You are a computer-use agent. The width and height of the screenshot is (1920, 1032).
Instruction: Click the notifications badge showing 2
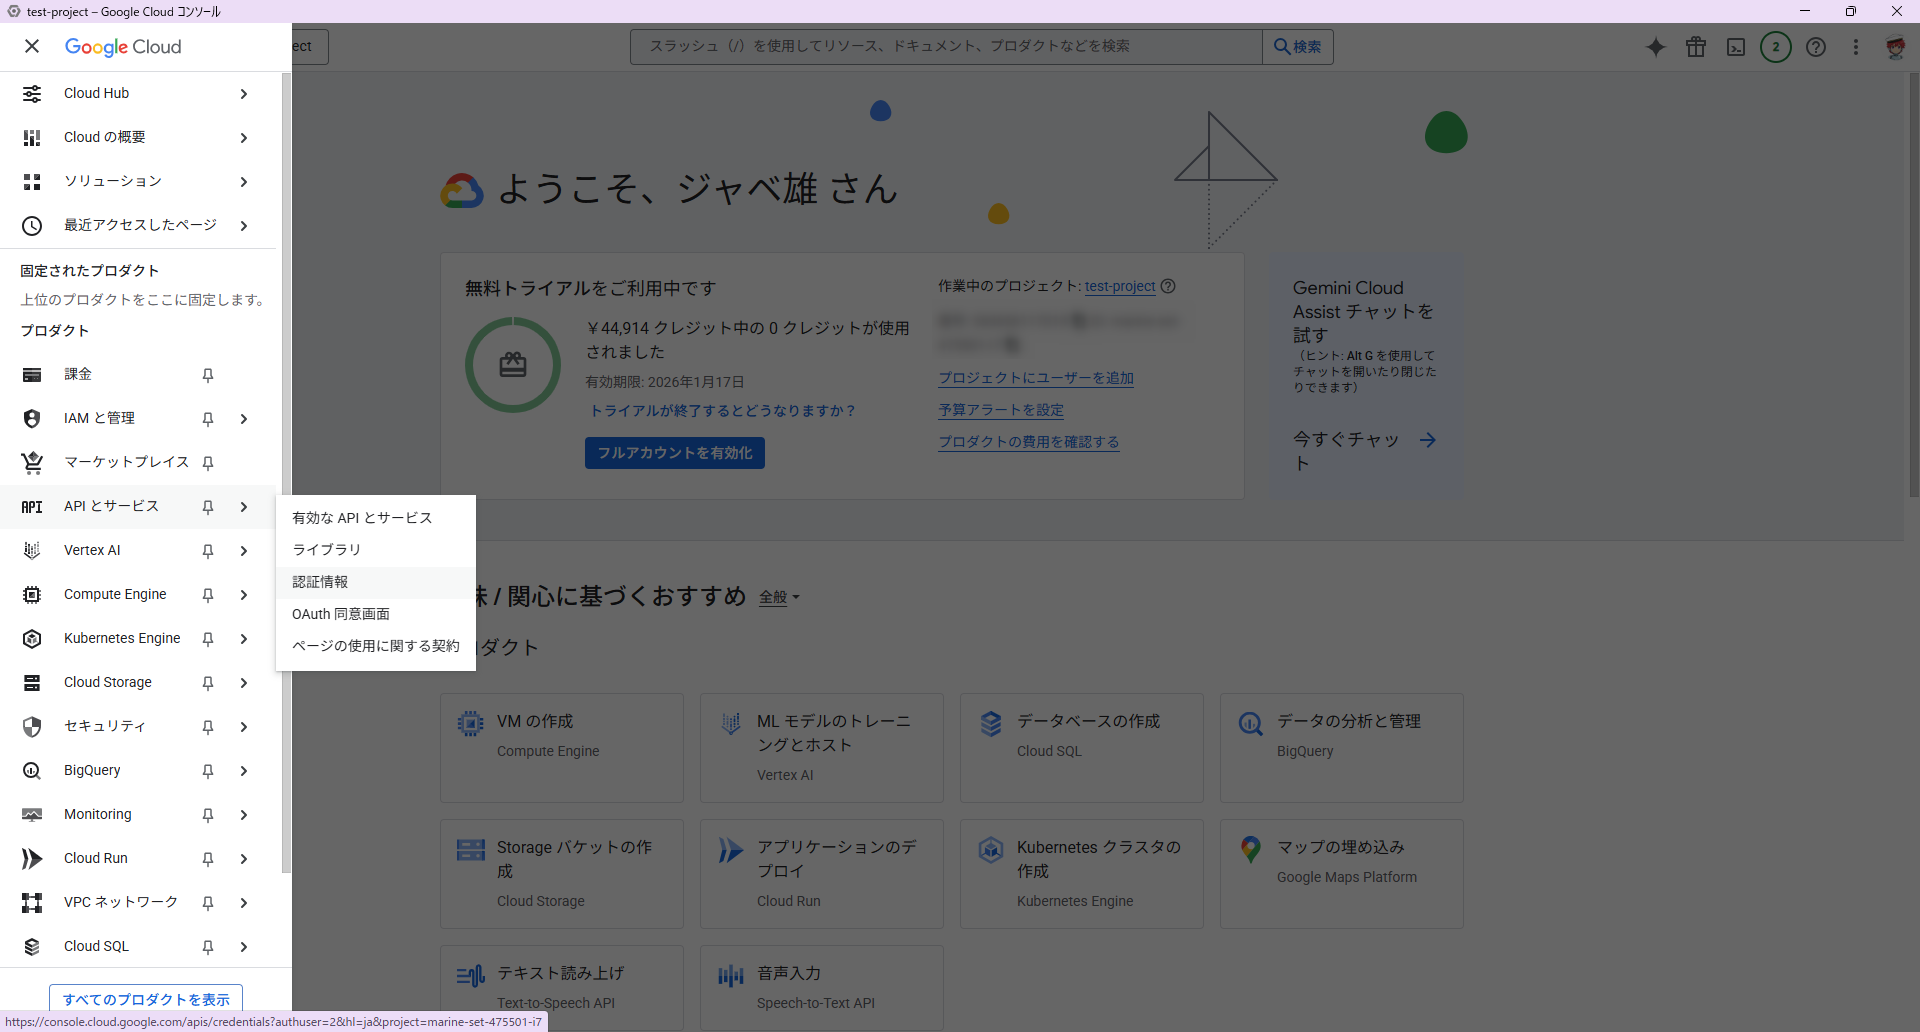[1776, 47]
